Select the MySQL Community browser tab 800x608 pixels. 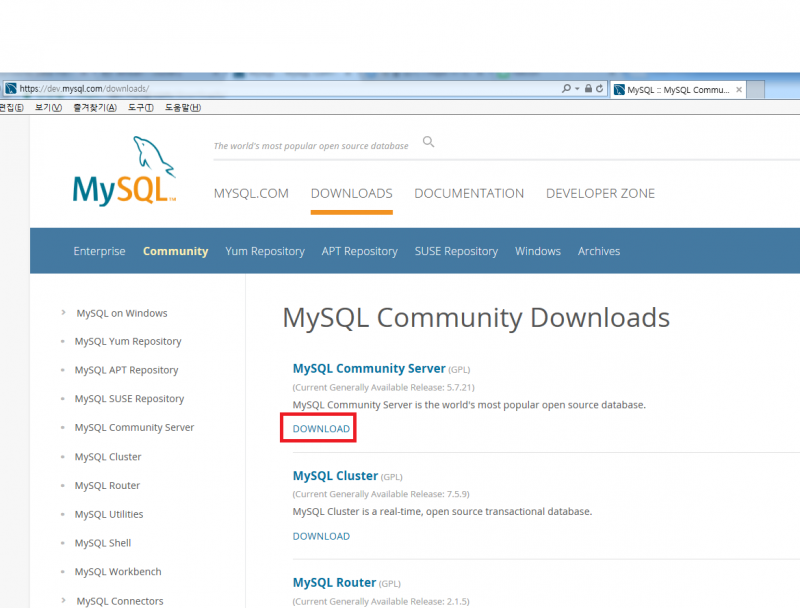coord(678,90)
